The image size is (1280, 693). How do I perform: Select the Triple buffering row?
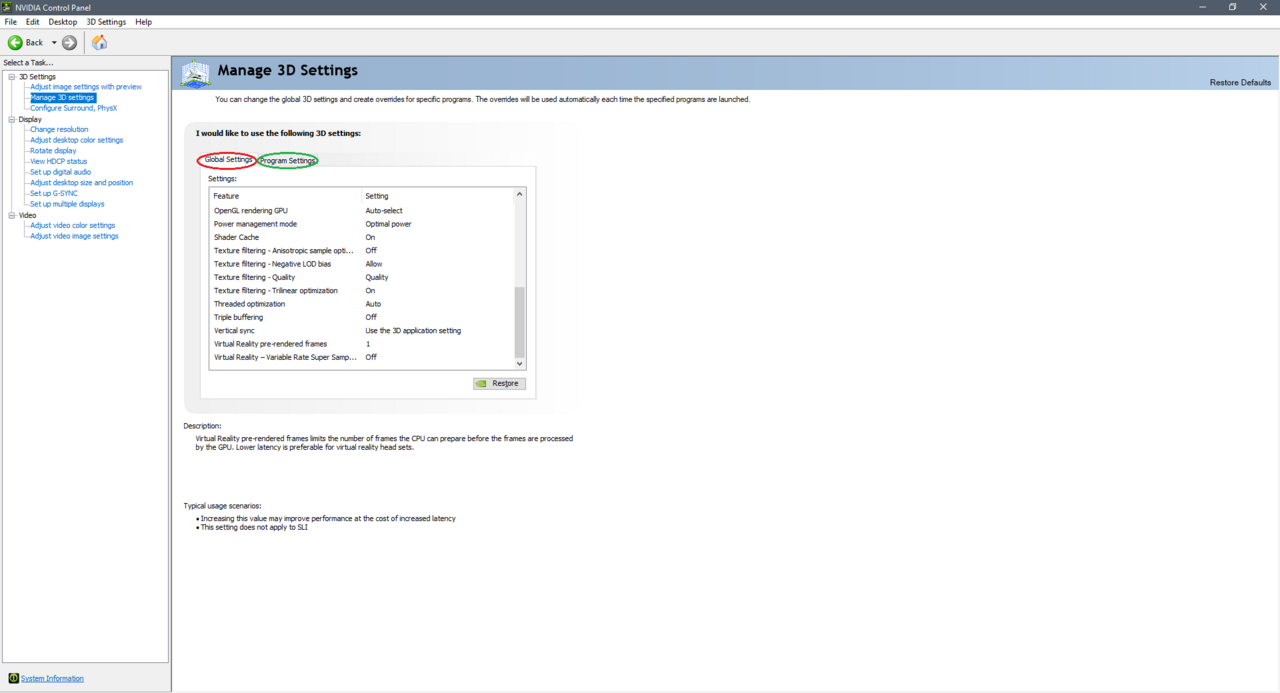pos(361,317)
